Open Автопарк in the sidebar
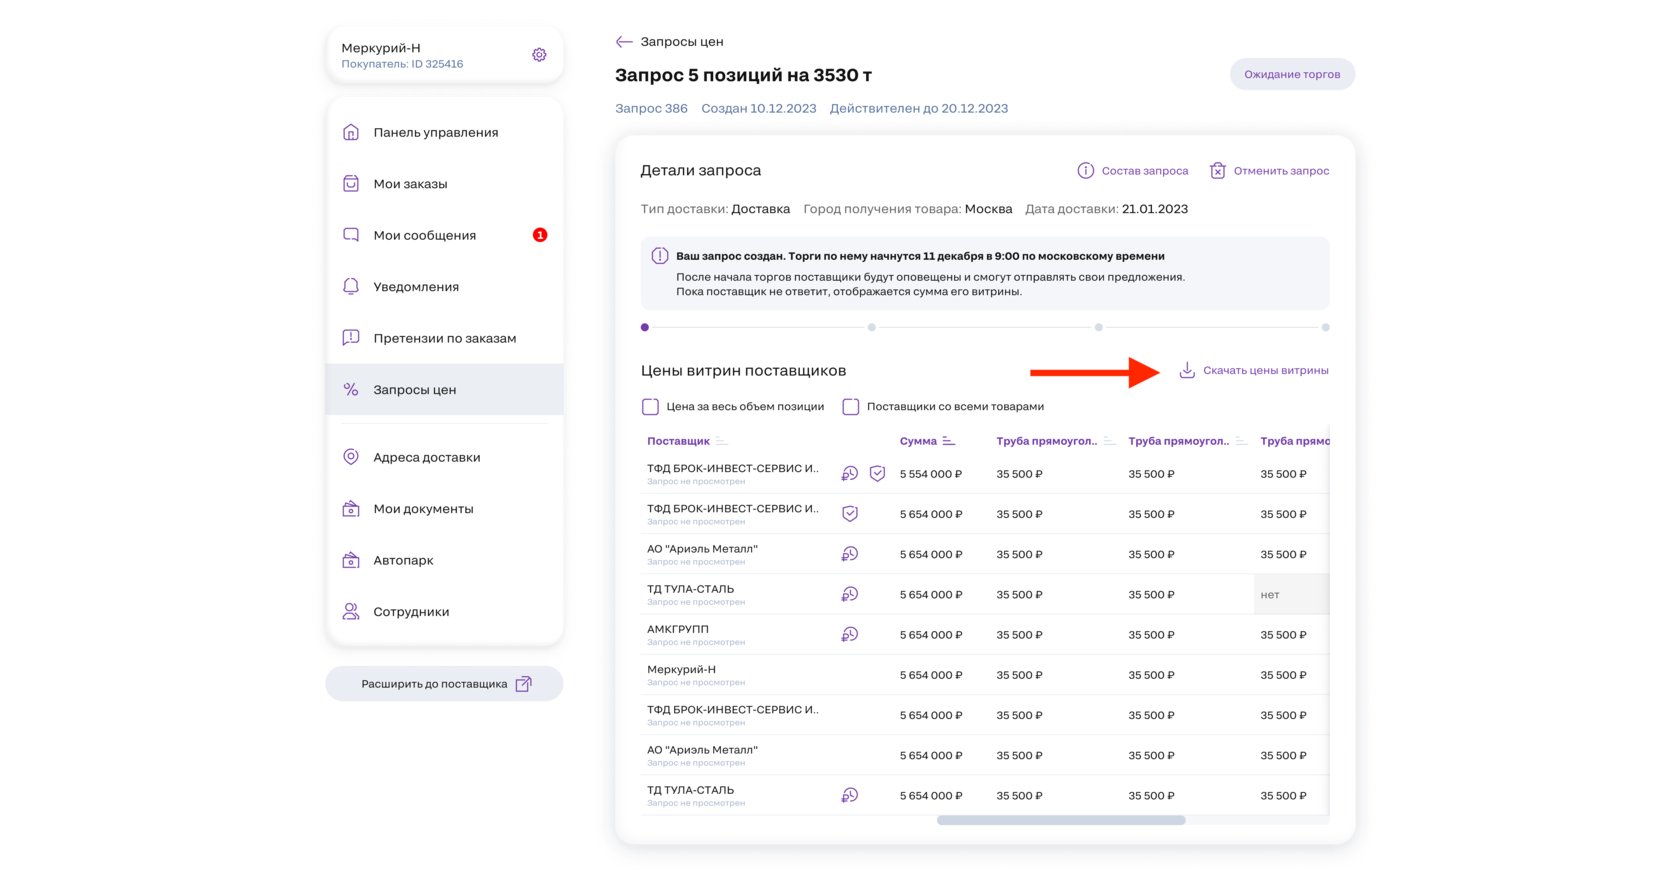Viewport: 1680px width, 883px height. click(445, 560)
